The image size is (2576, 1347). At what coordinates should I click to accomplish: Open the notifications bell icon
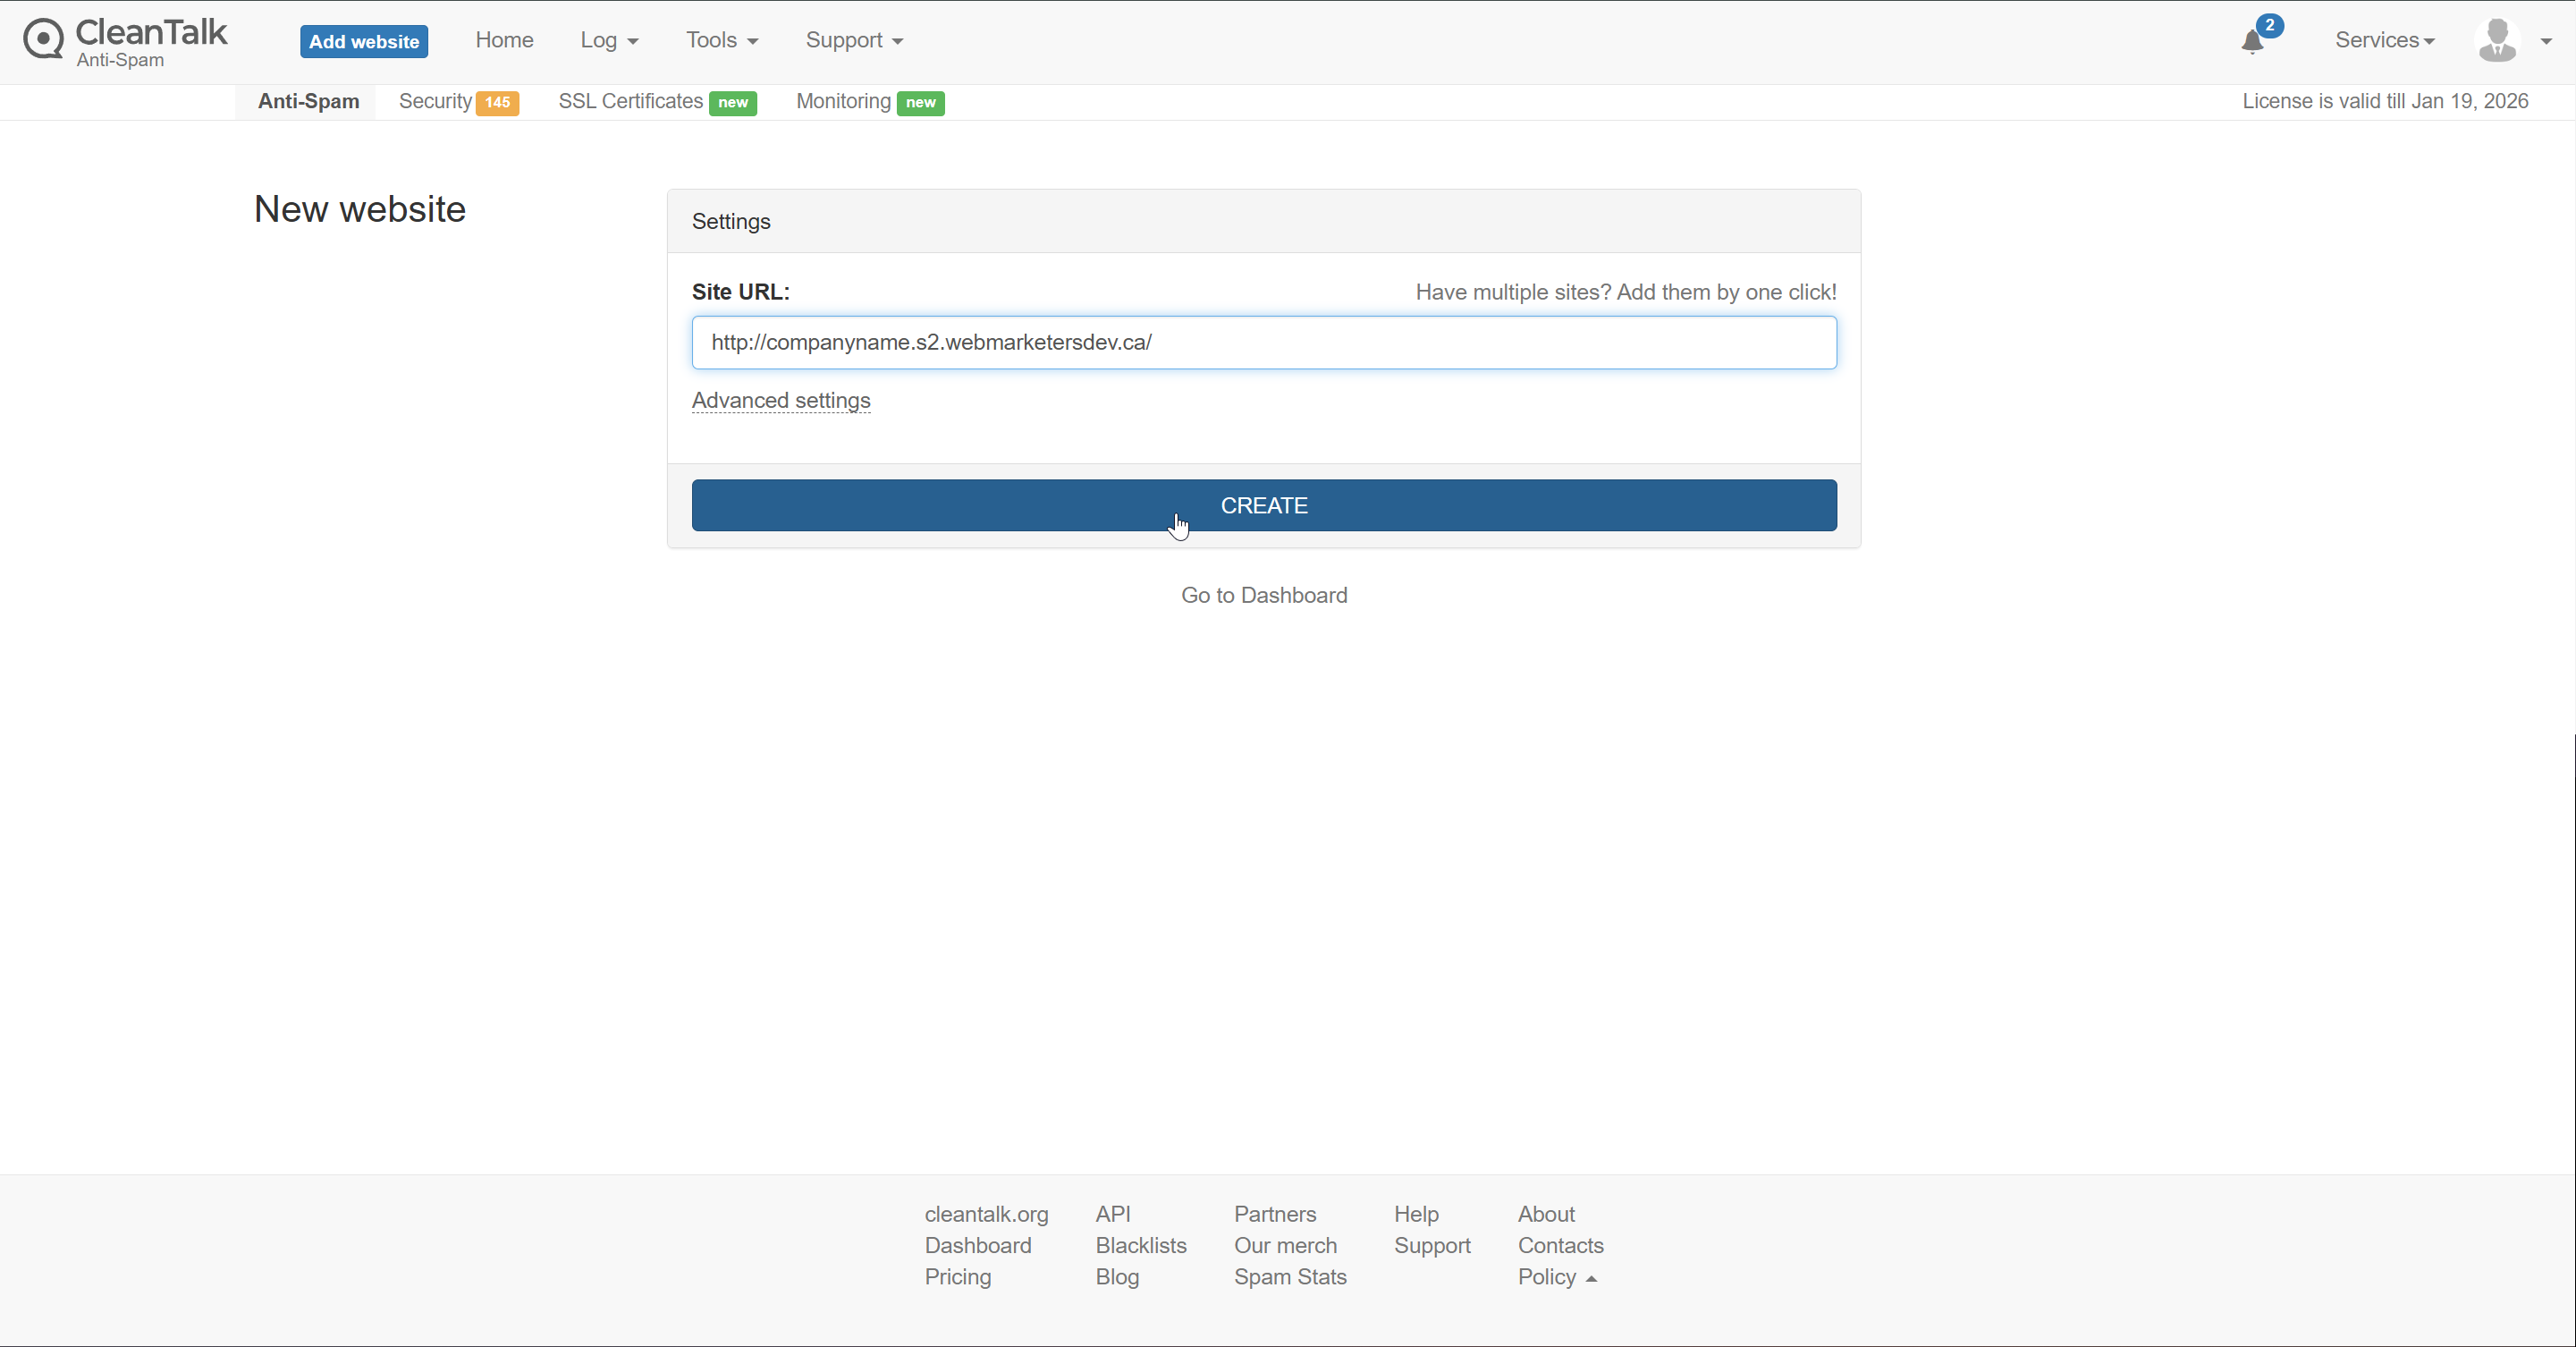pyautogui.click(x=2252, y=41)
